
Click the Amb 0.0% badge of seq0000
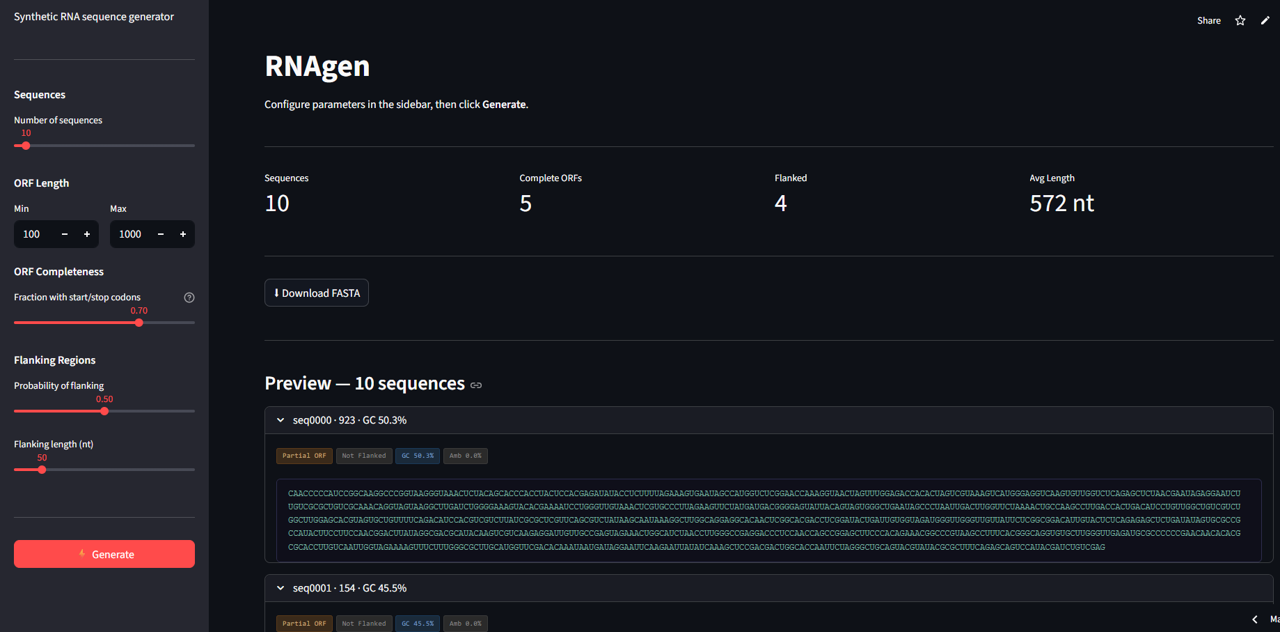point(465,456)
